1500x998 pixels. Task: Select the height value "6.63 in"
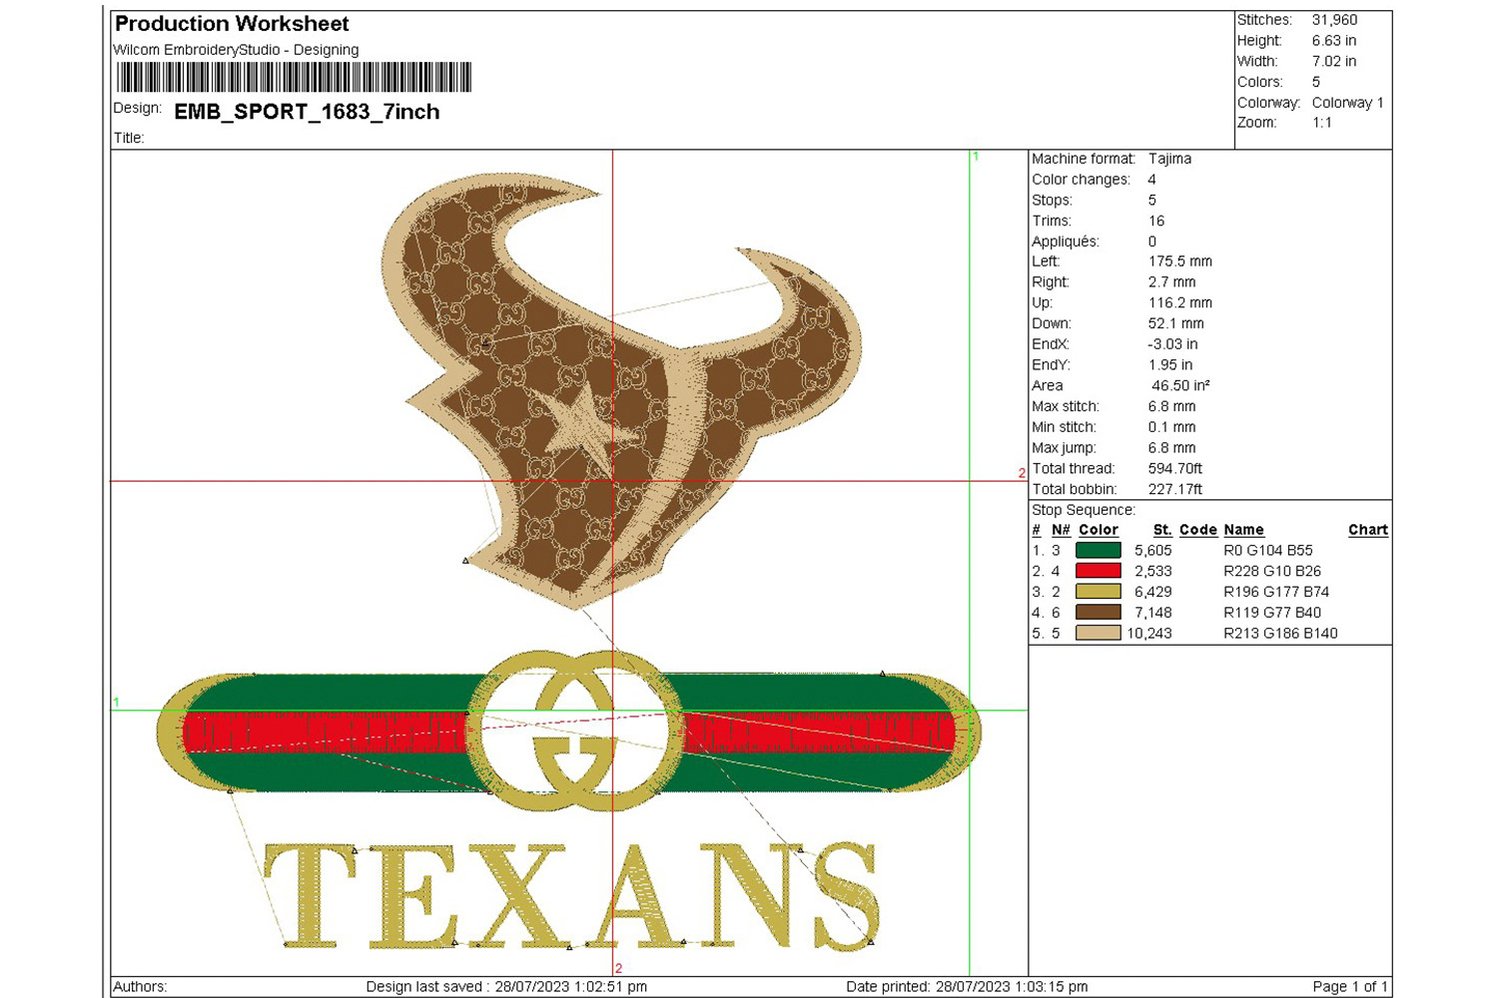(1334, 41)
